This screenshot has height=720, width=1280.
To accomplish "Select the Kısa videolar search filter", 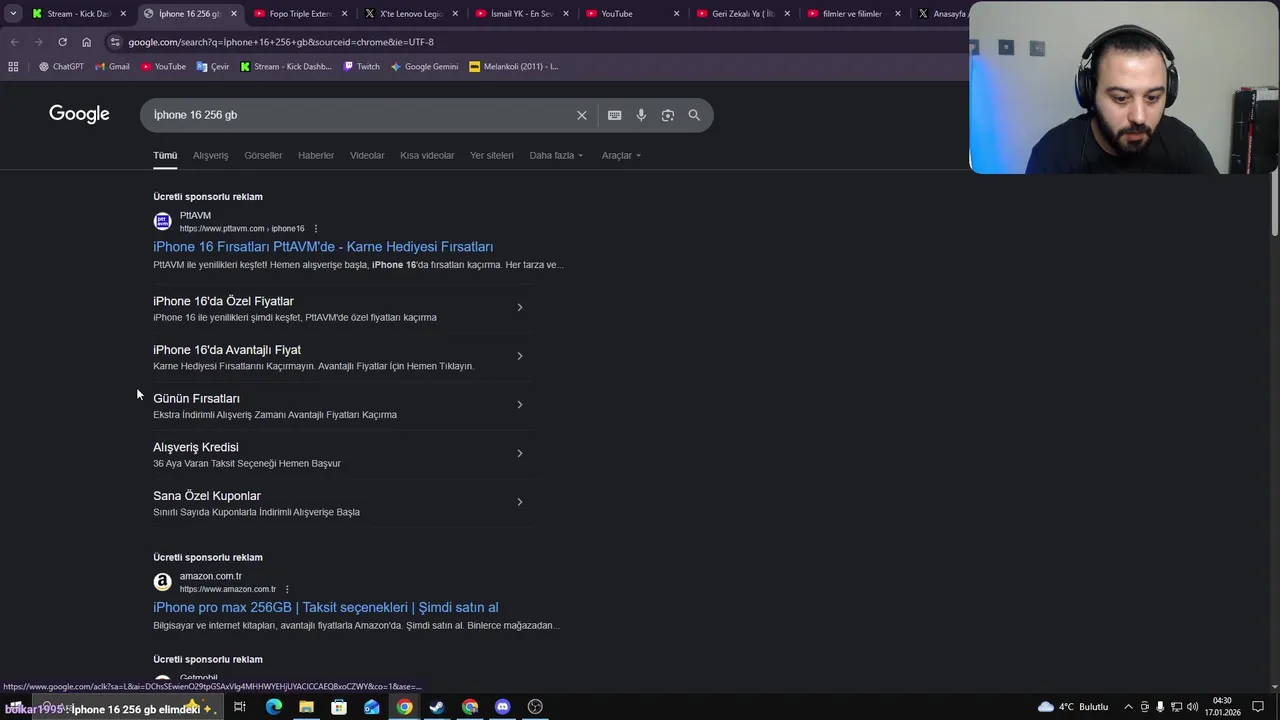I will (x=427, y=155).
